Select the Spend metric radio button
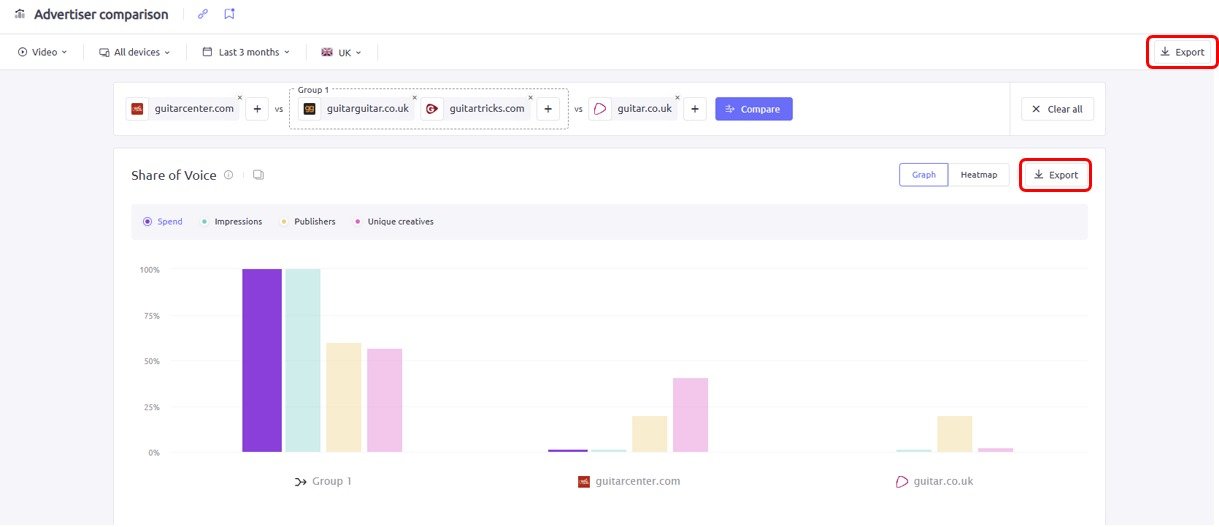 tap(148, 221)
